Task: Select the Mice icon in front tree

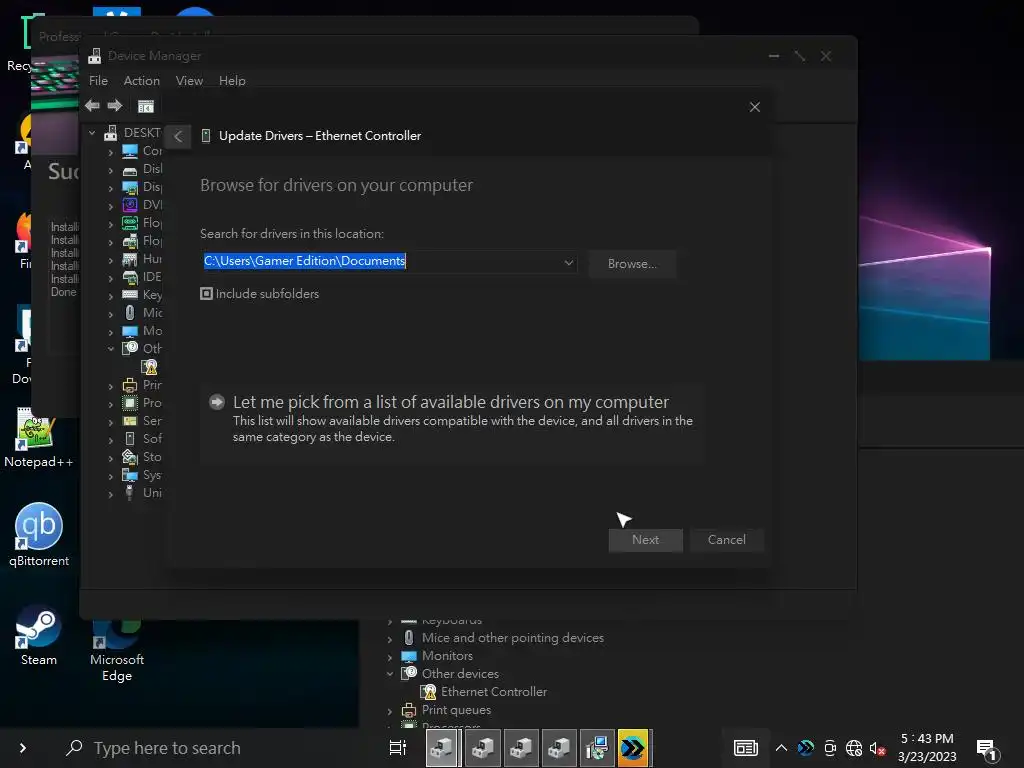Action: coord(130,313)
